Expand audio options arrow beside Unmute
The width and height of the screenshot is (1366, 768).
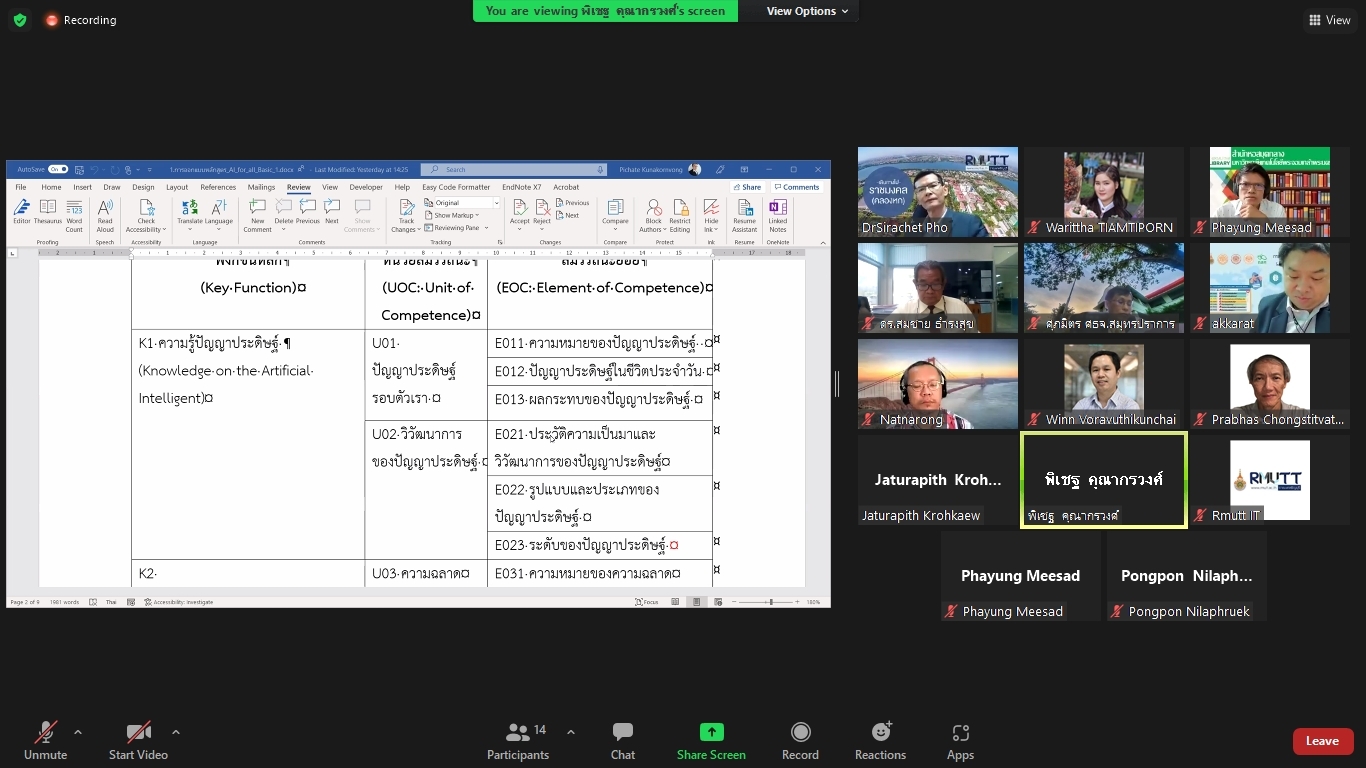78,732
